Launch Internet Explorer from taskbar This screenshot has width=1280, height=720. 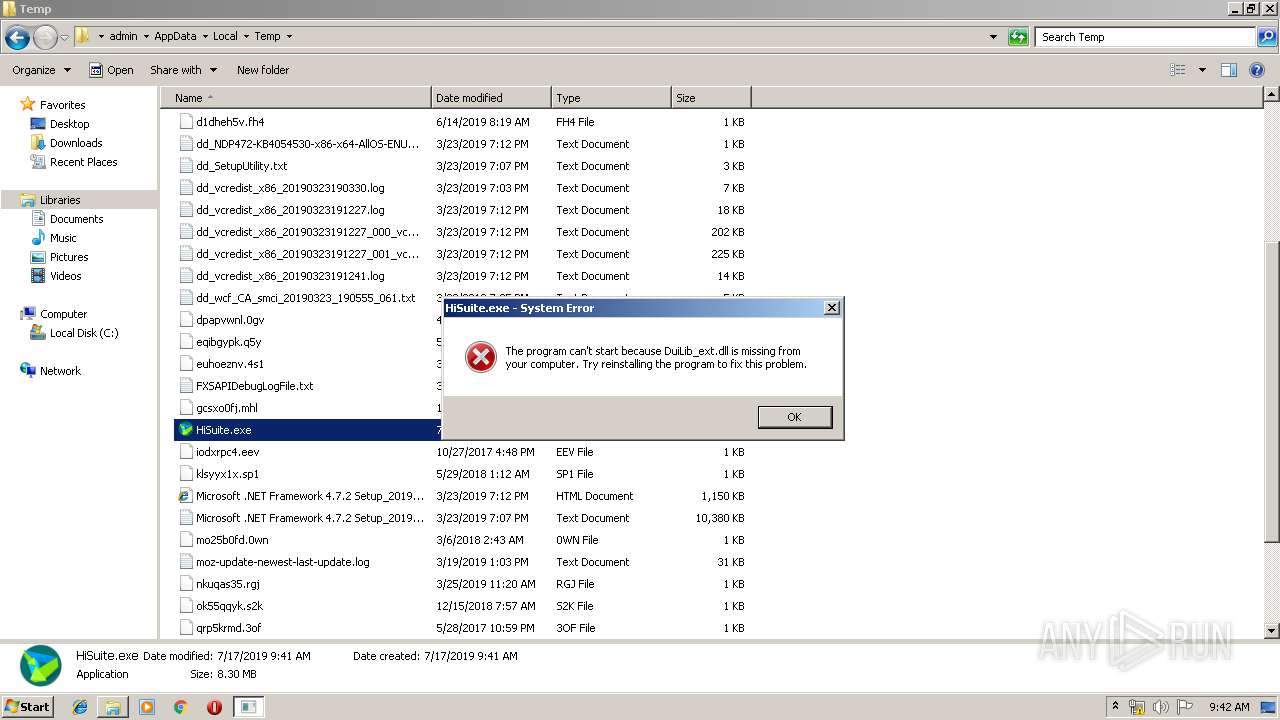coord(81,707)
